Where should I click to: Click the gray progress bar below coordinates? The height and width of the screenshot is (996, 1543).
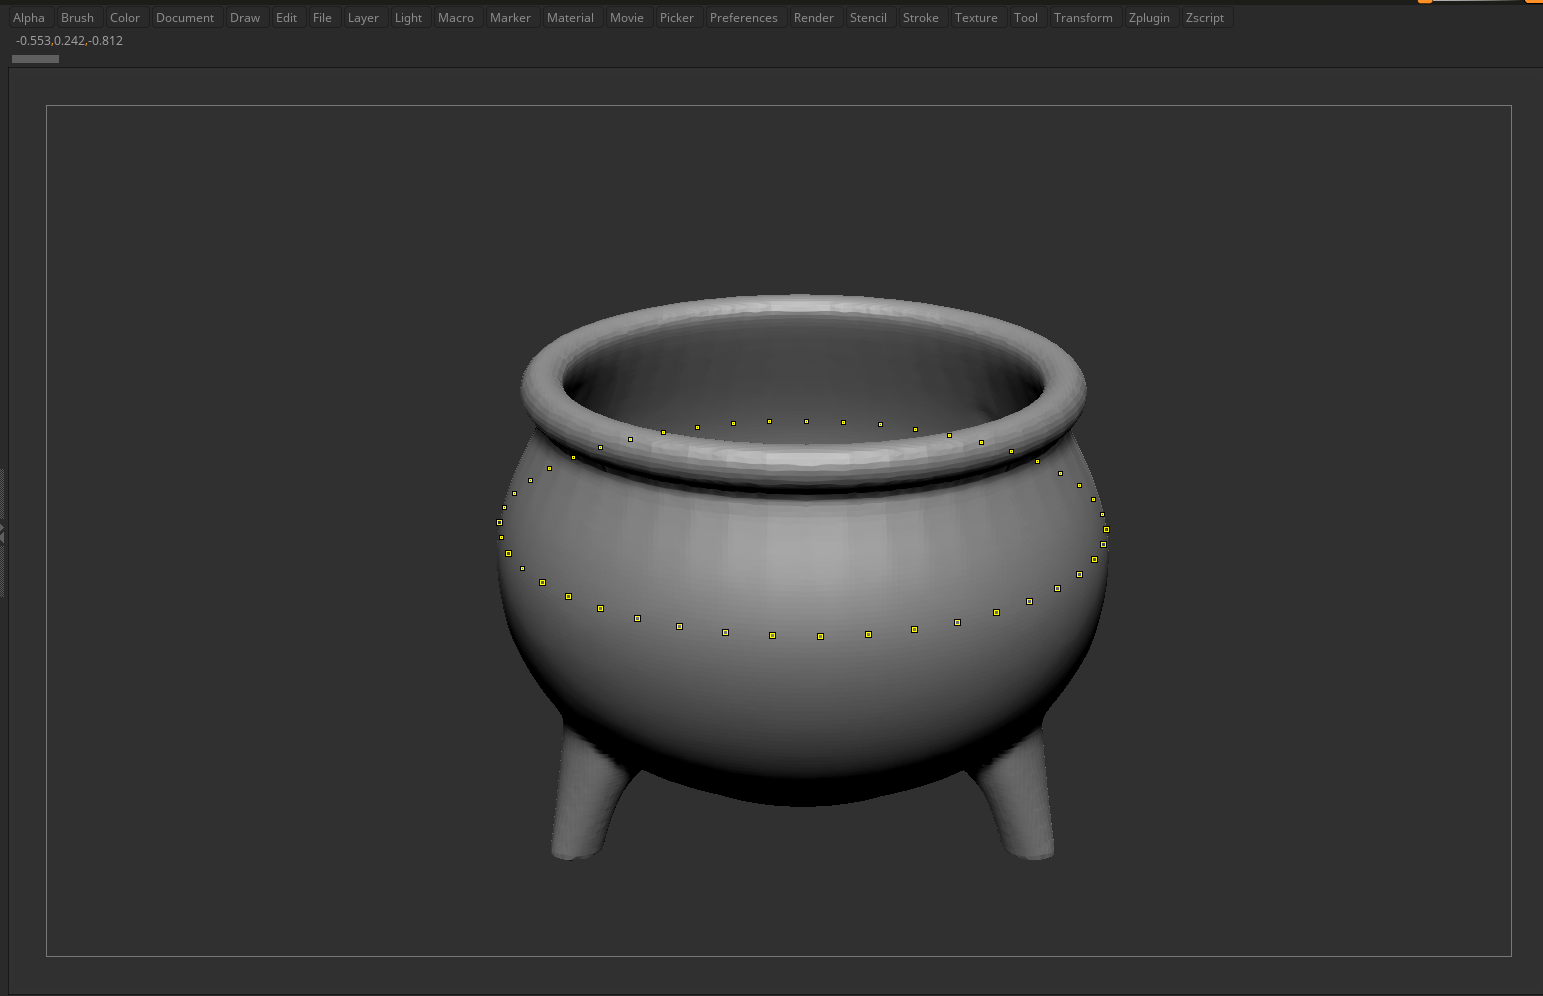coord(35,59)
